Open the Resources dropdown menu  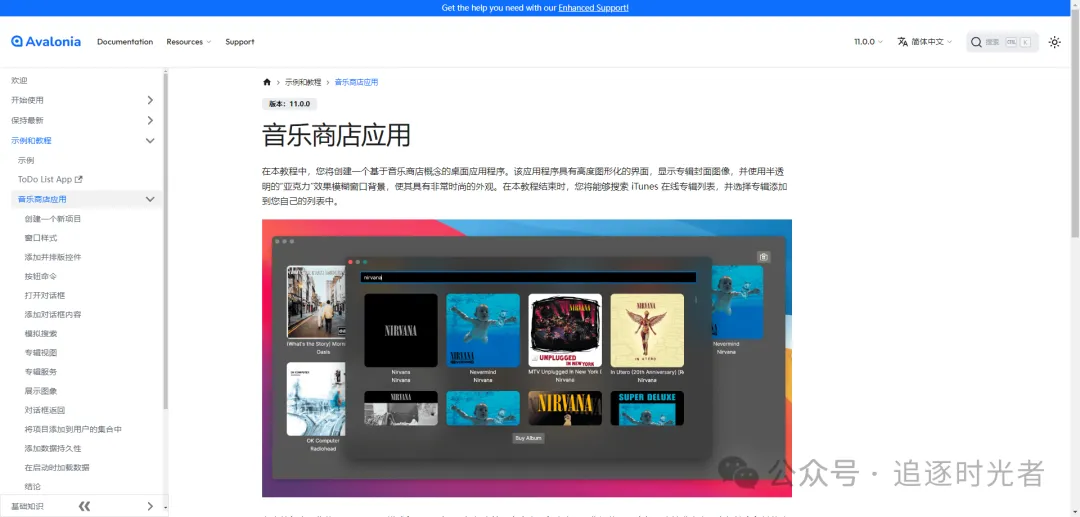coord(189,42)
